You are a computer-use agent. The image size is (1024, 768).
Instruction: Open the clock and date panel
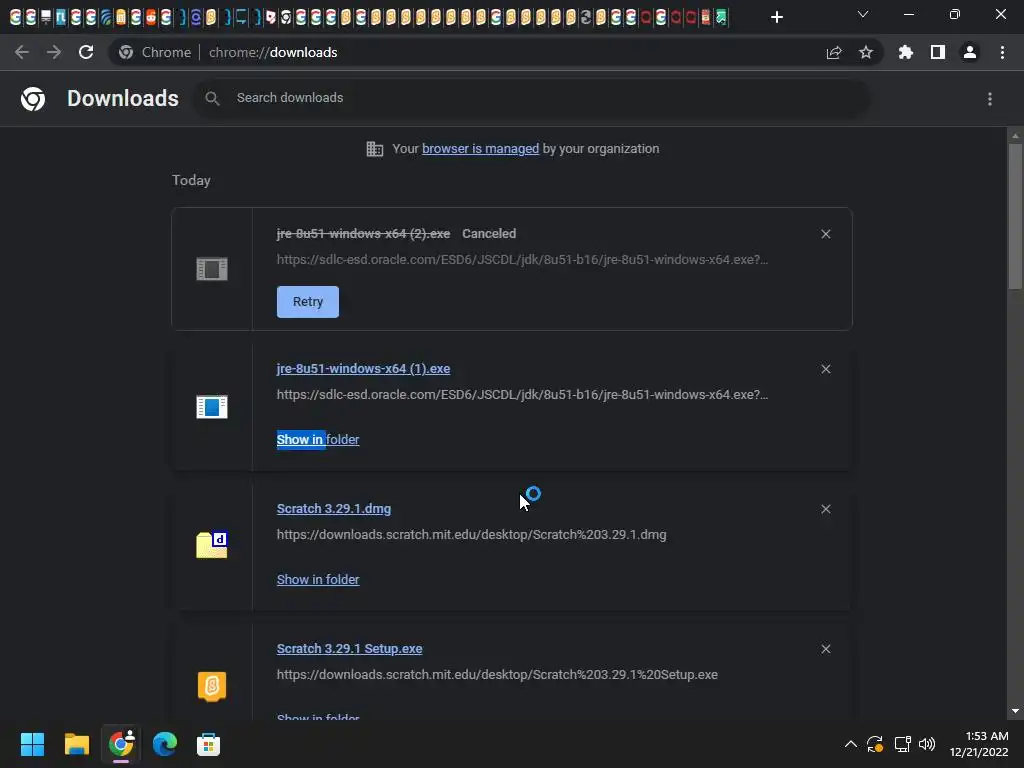(x=979, y=744)
